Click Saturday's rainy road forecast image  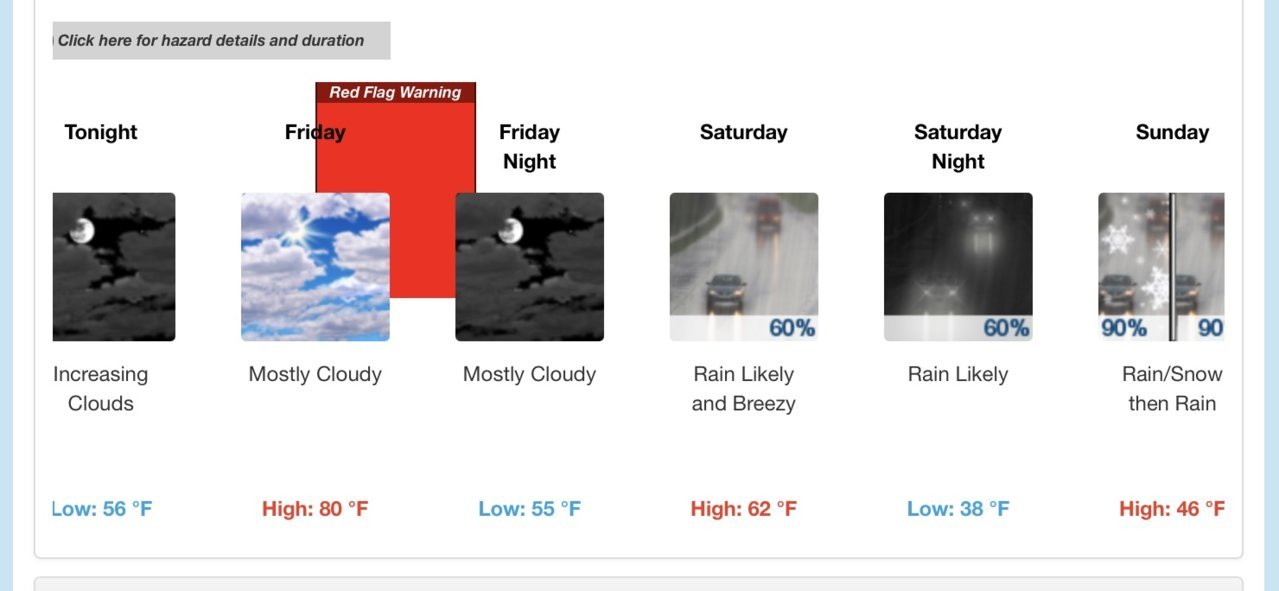pos(744,267)
